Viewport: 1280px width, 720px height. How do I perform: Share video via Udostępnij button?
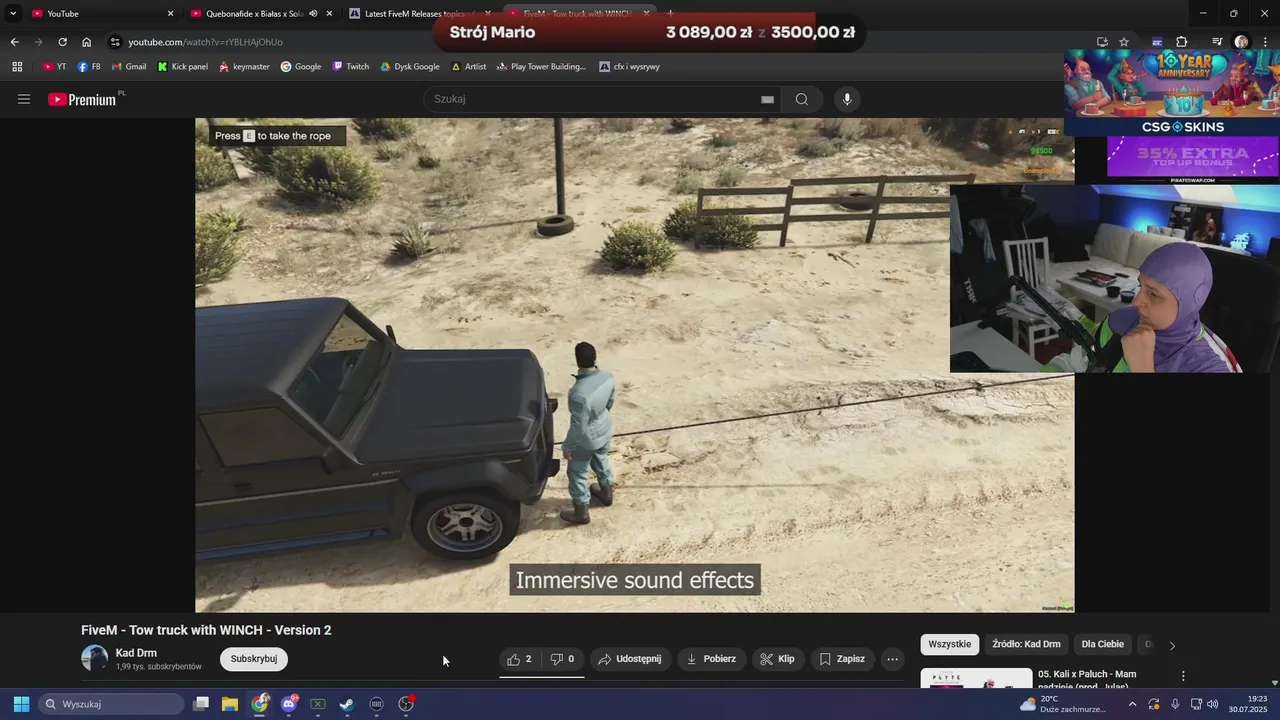630,659
